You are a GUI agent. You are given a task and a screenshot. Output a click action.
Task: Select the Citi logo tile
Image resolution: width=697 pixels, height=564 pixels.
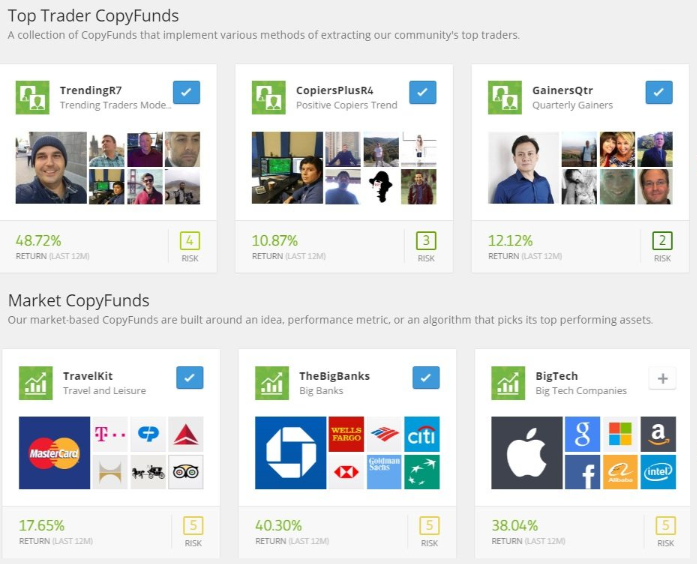[422, 434]
